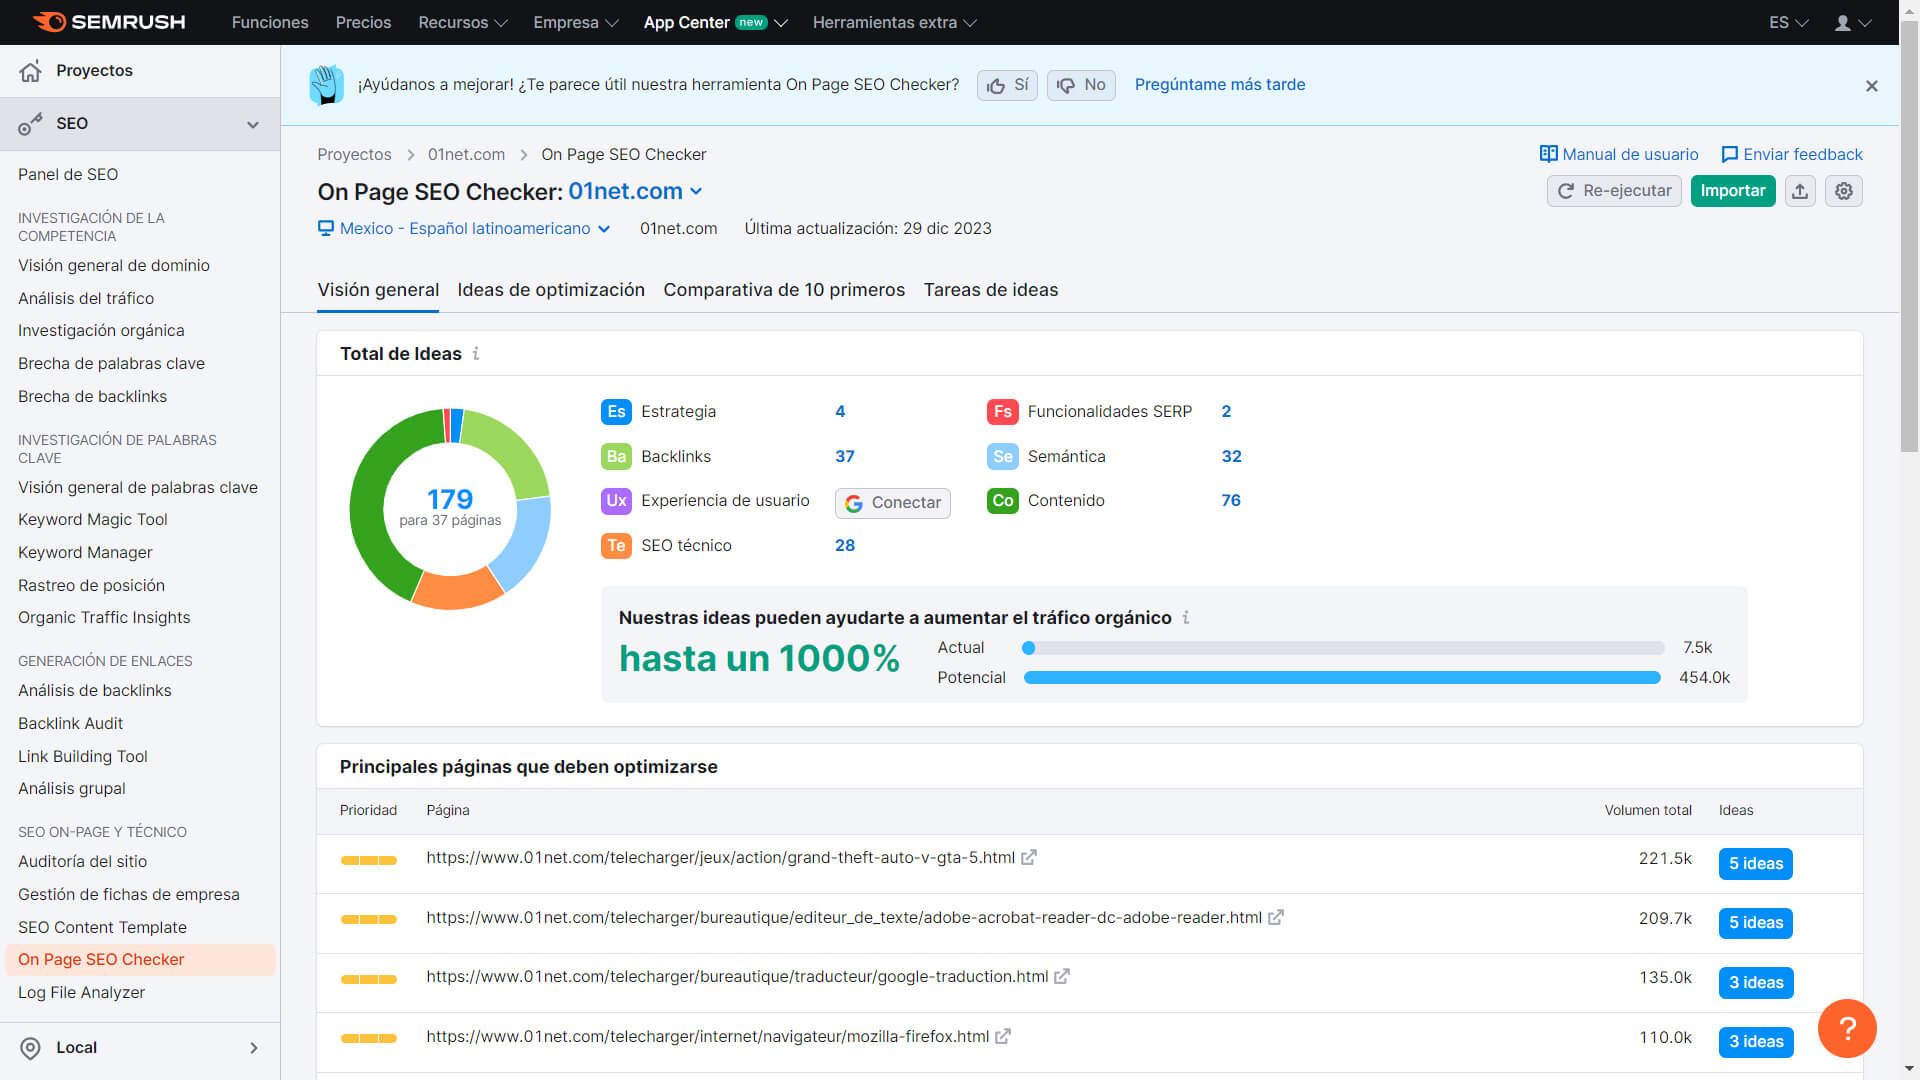1920x1080 pixels.
Task: Click the orange help question mark button
Action: tap(1847, 1029)
